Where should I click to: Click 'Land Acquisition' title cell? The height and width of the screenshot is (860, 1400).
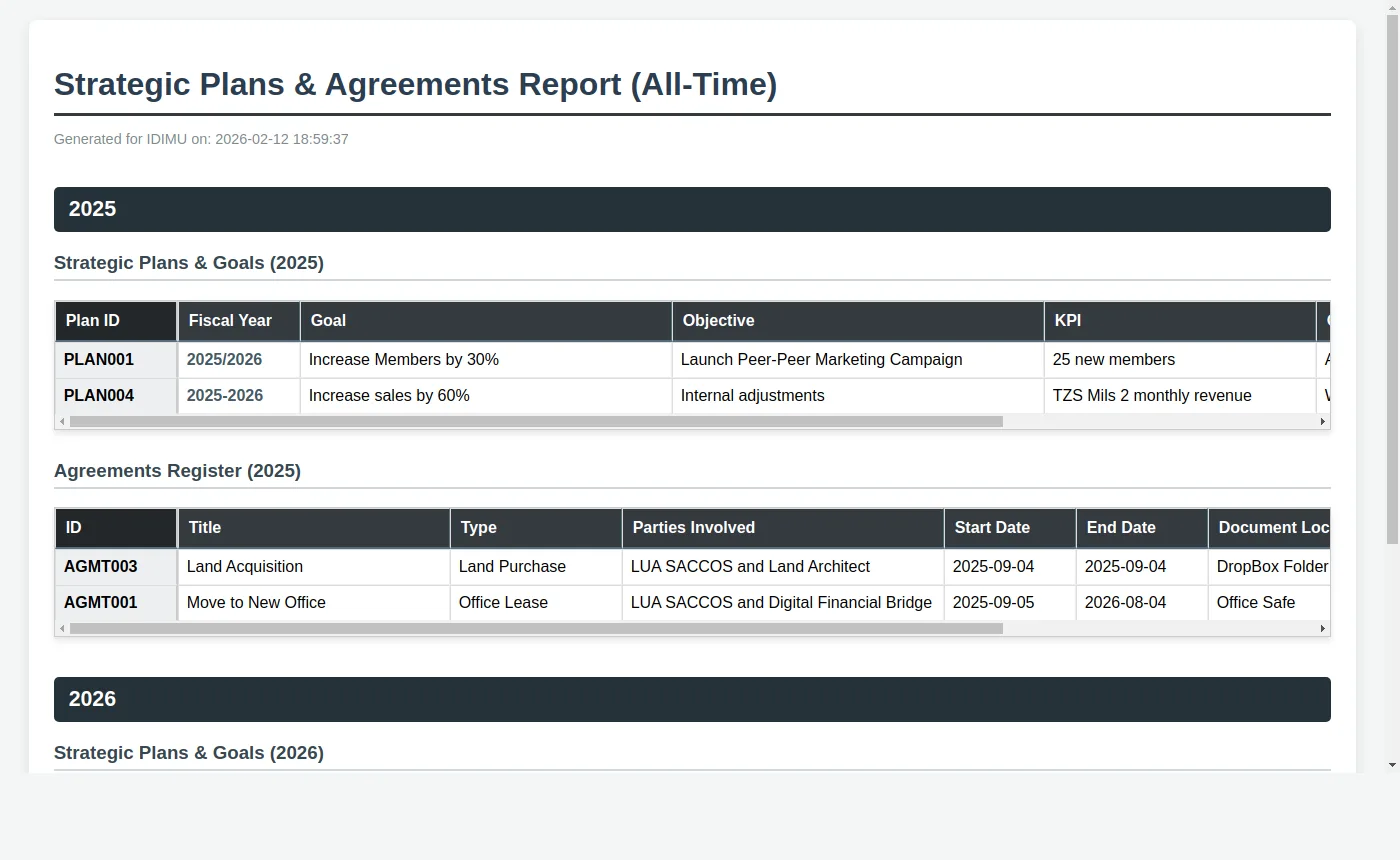click(314, 567)
